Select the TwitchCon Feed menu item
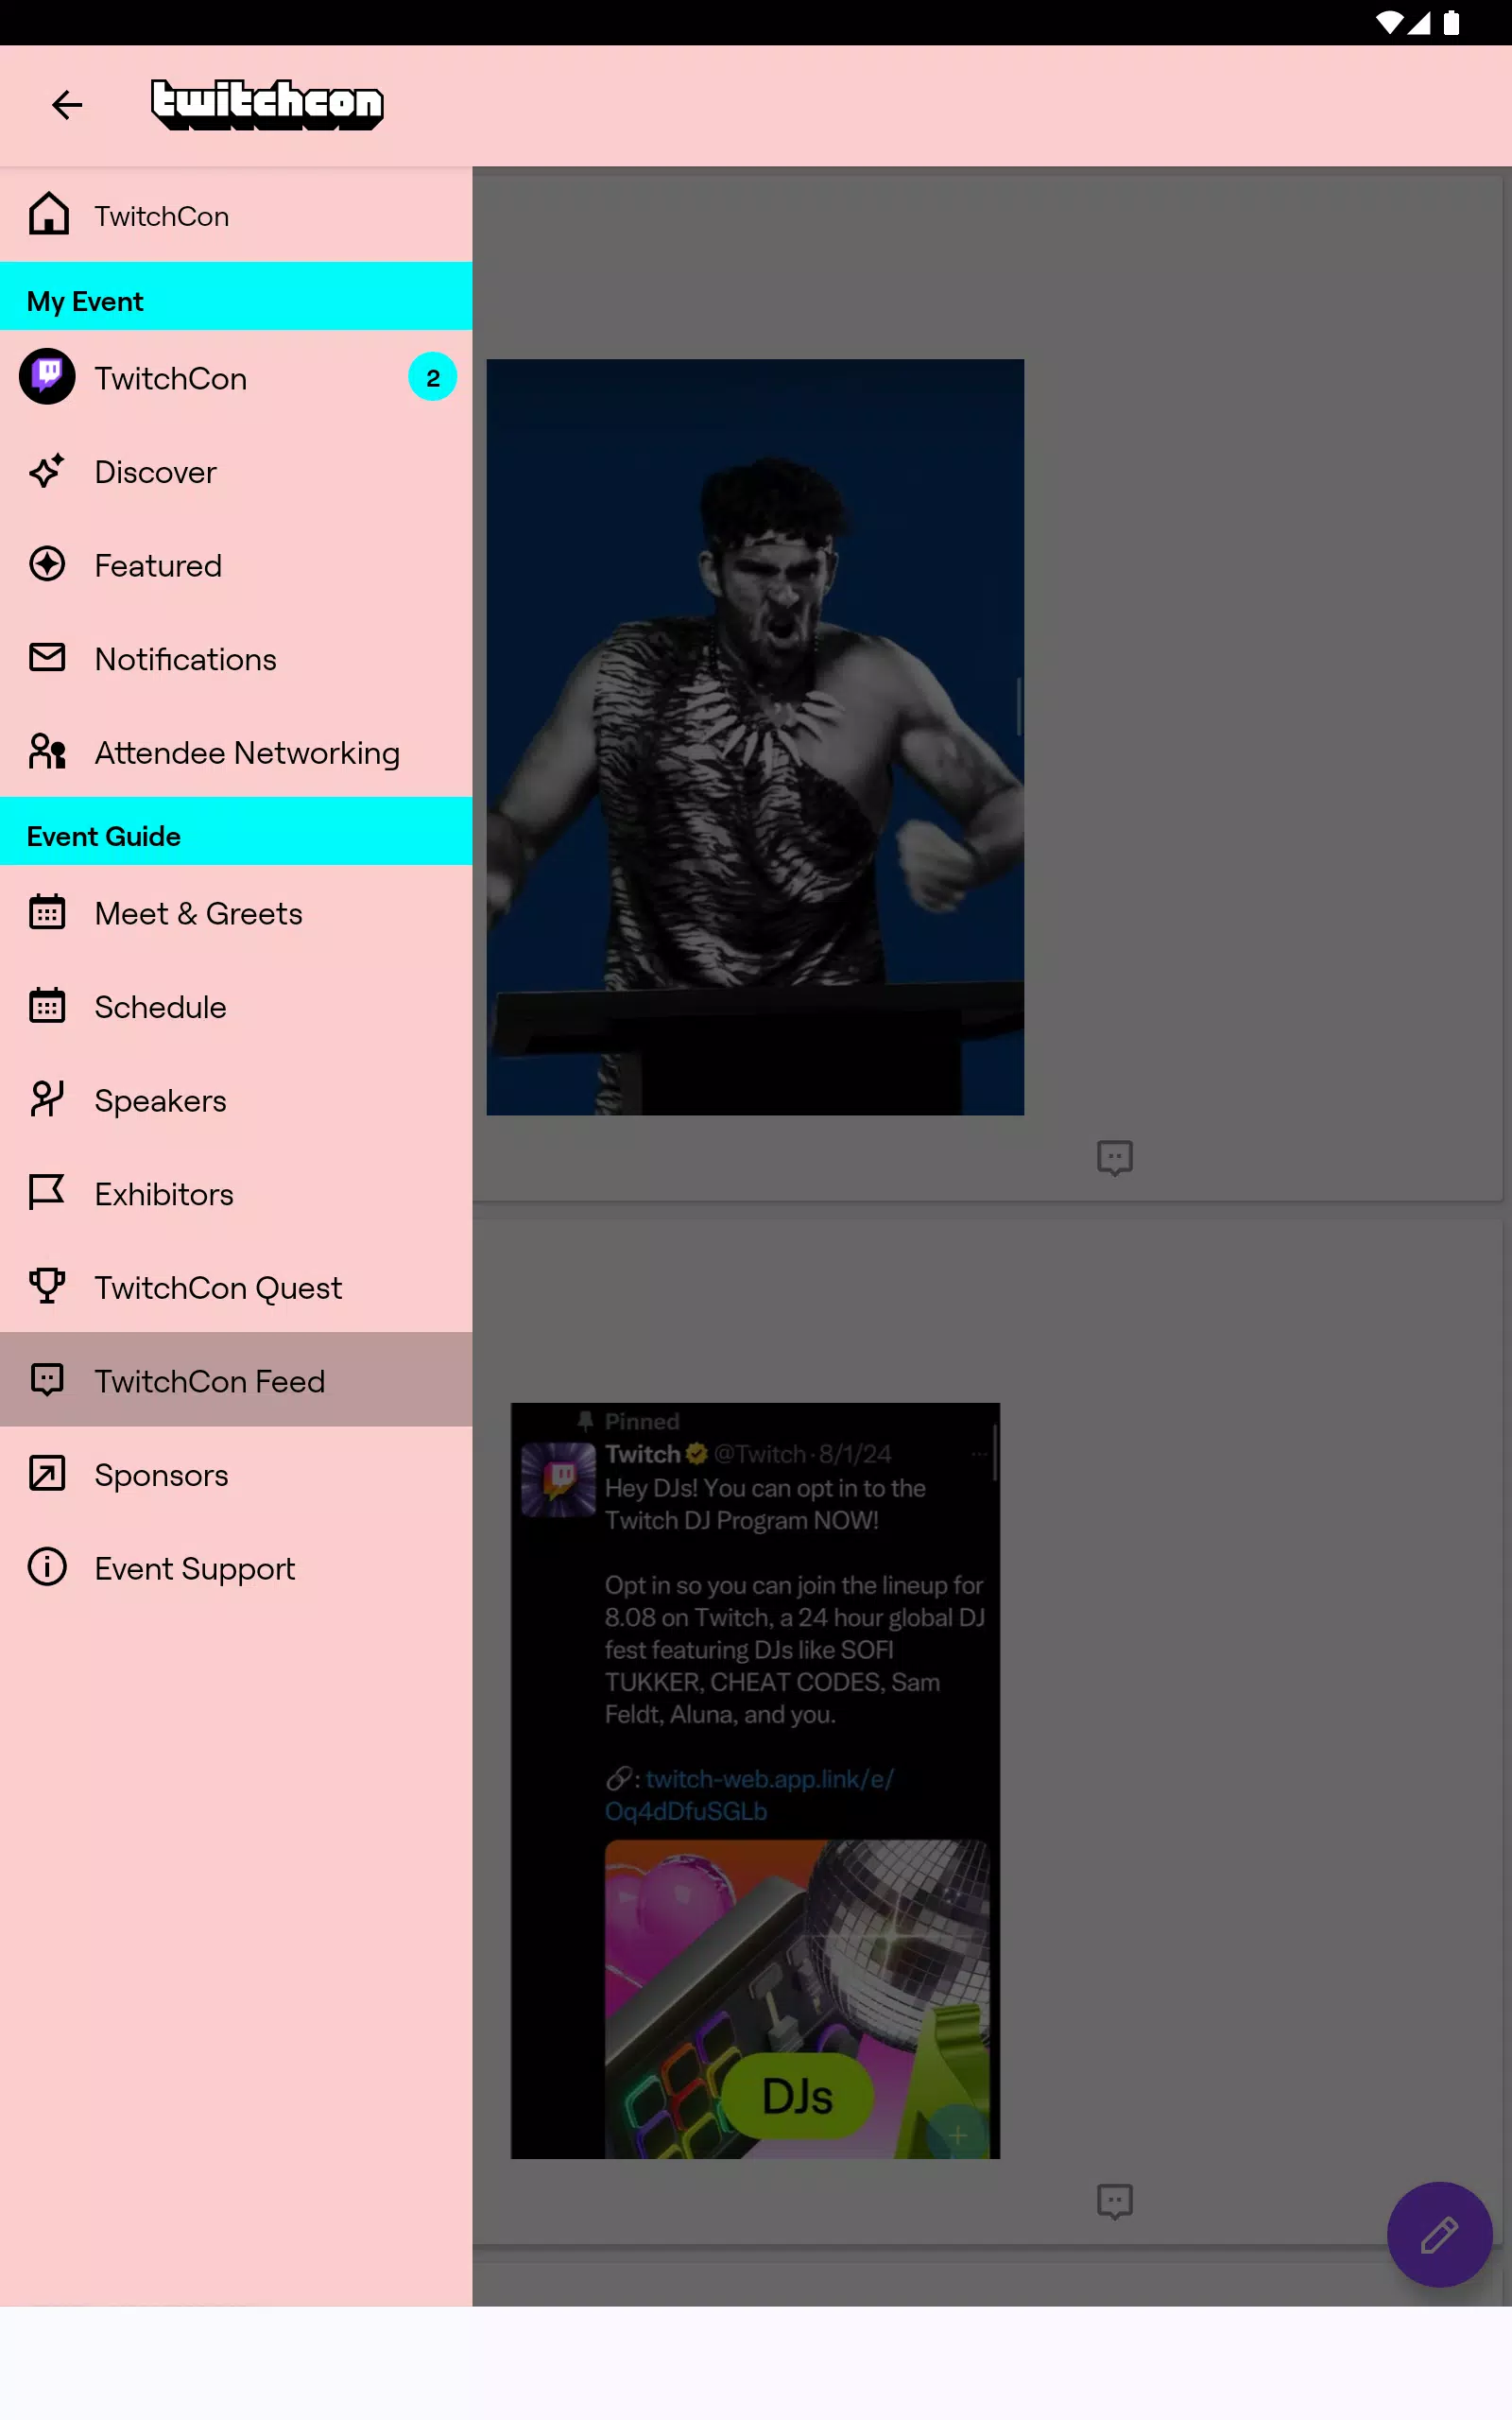1512x2420 pixels. tap(236, 1380)
